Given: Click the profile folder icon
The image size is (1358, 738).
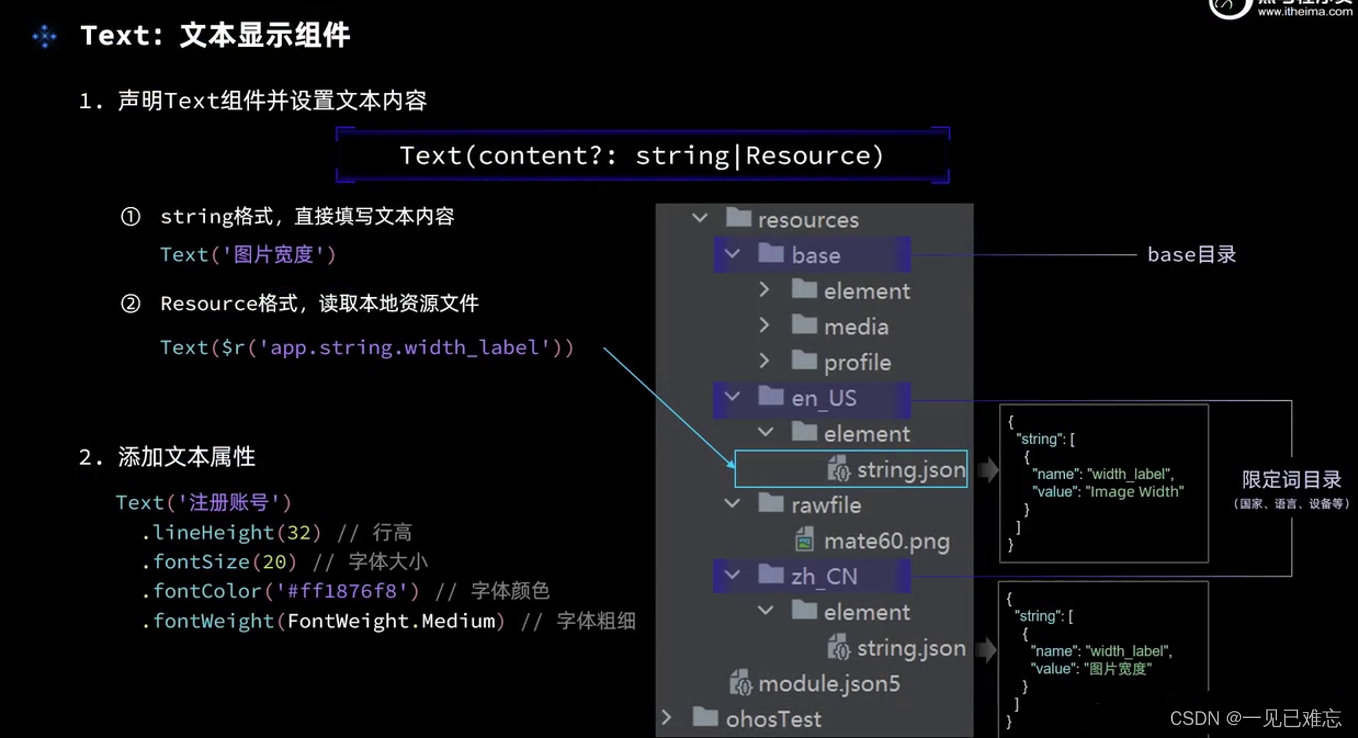Looking at the screenshot, I should 804,361.
